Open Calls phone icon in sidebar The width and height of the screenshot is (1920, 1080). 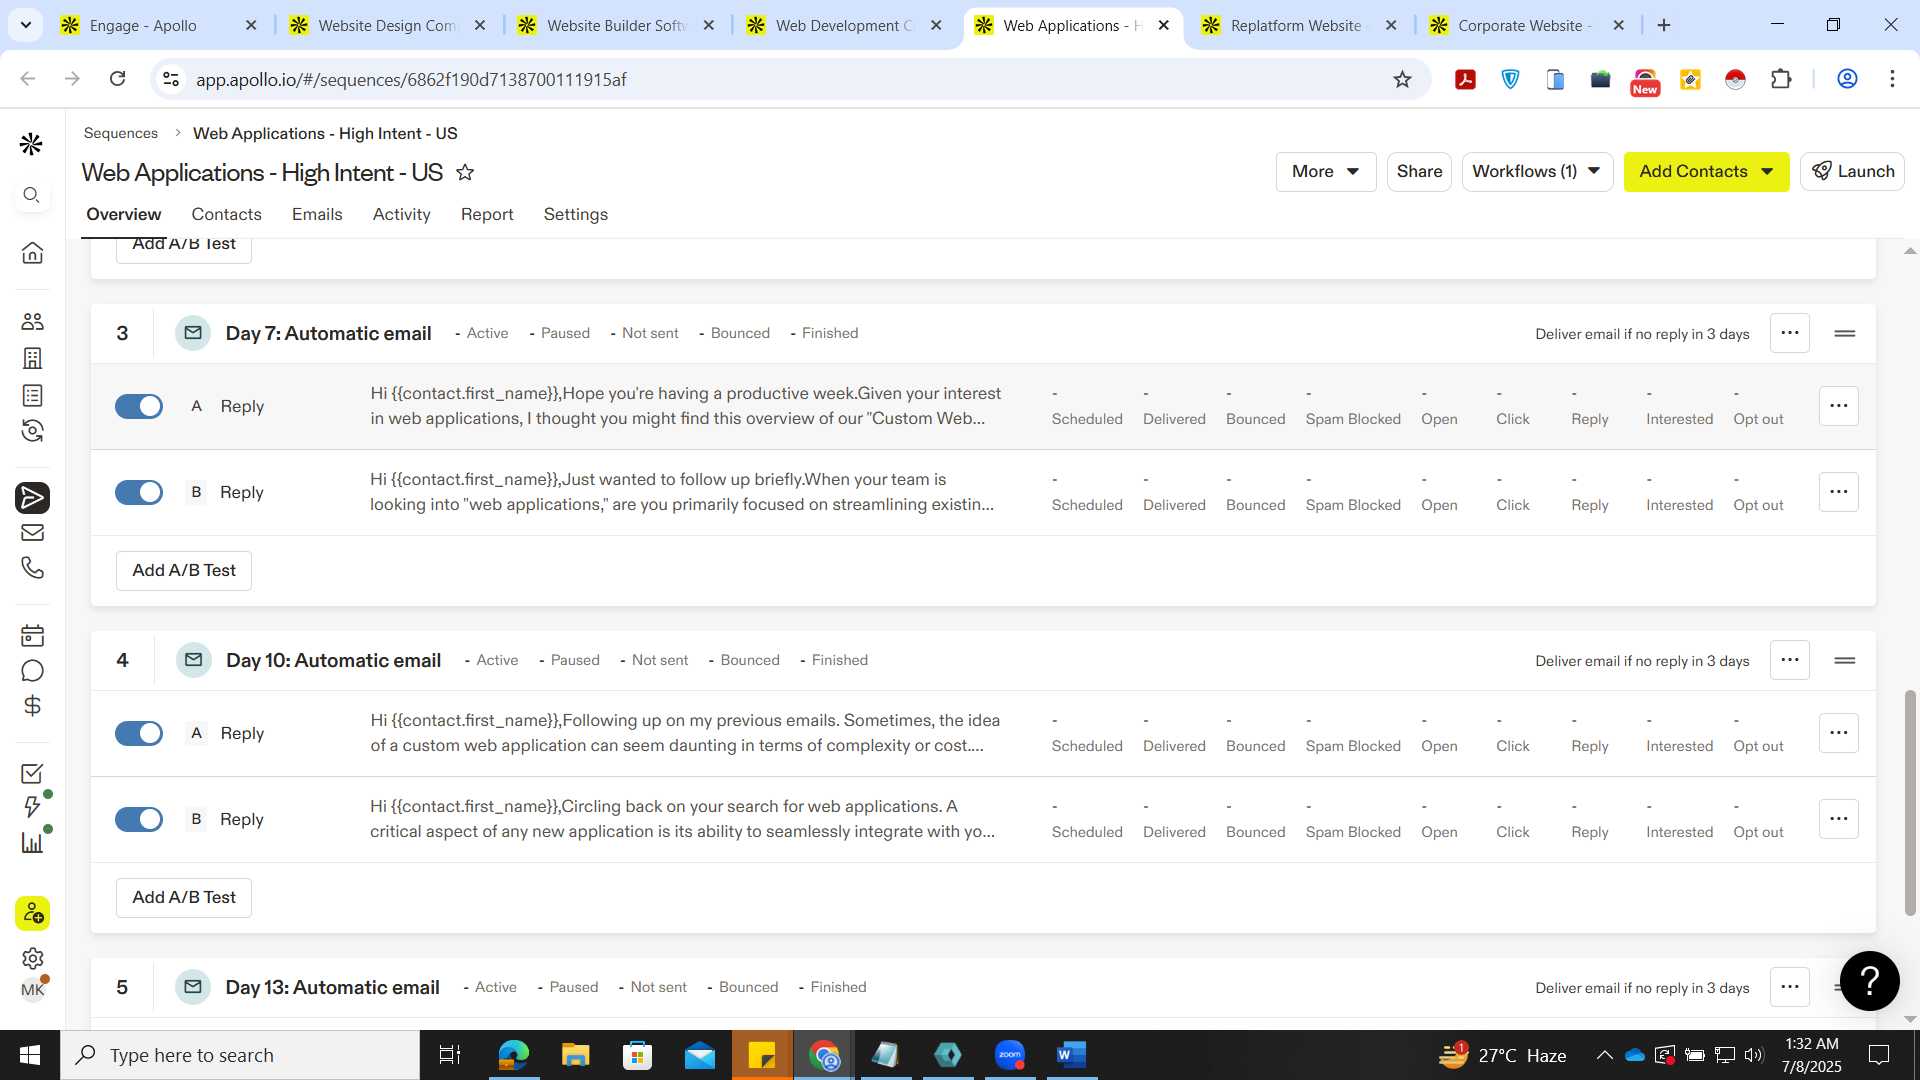(x=32, y=568)
